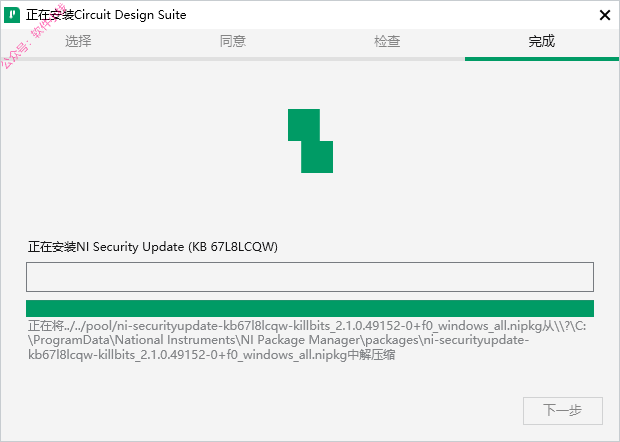Click the 正在安装NI Security Update status label
620x442 pixels.
[x=153, y=247]
